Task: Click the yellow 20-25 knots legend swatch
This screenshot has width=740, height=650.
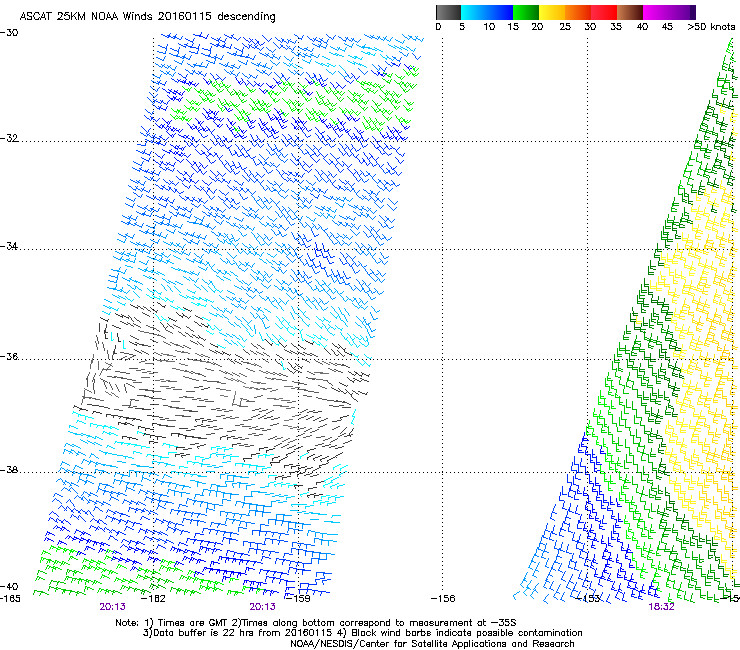Action: pos(552,12)
